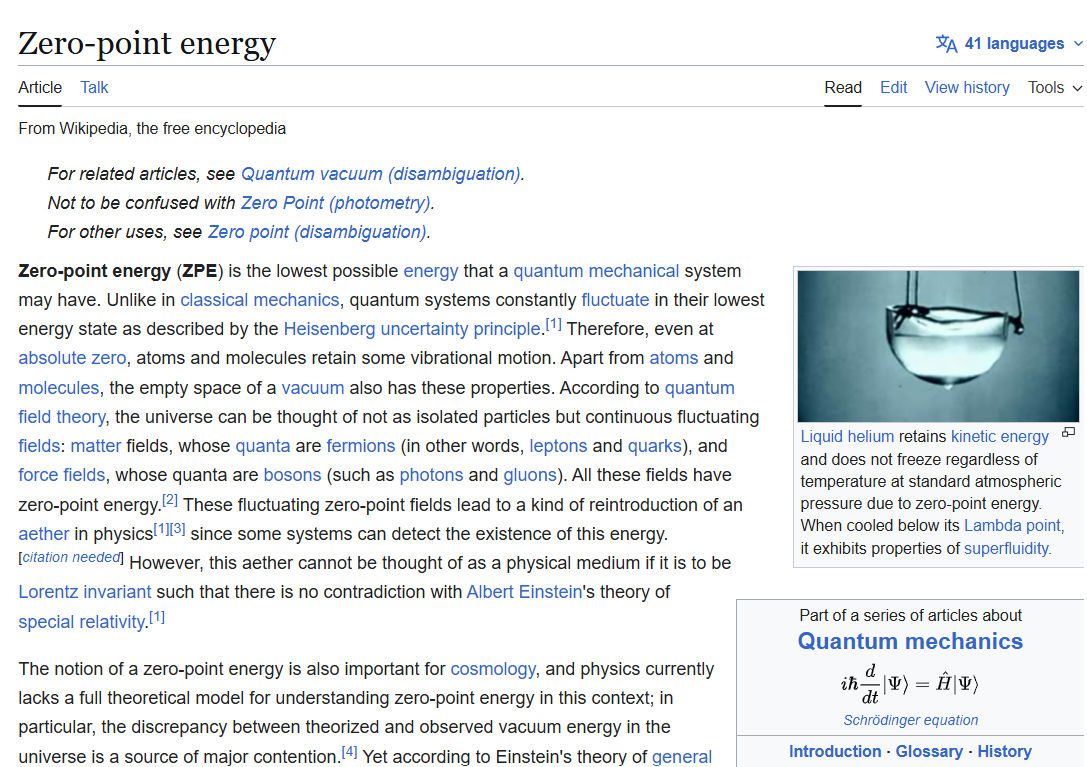Click the language translation icon
This screenshot has height=767, width=1087.
pyautogui.click(x=946, y=44)
